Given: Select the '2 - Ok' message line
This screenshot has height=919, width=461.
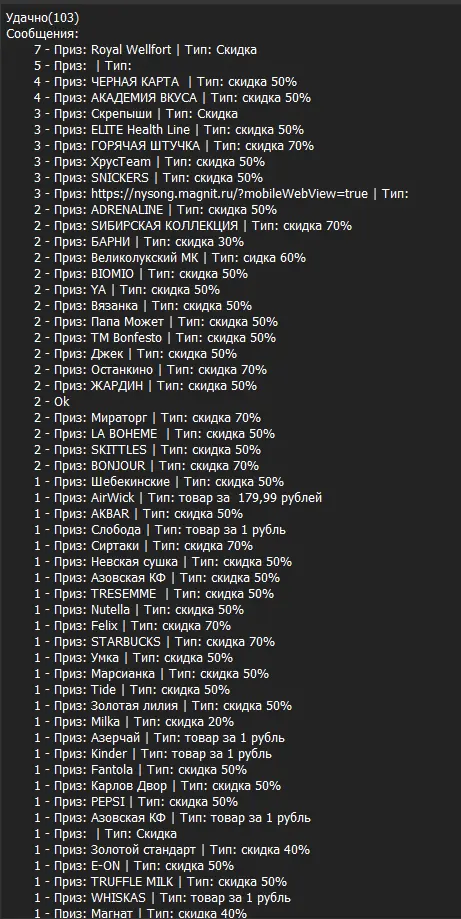Looking at the screenshot, I should pos(52,401).
